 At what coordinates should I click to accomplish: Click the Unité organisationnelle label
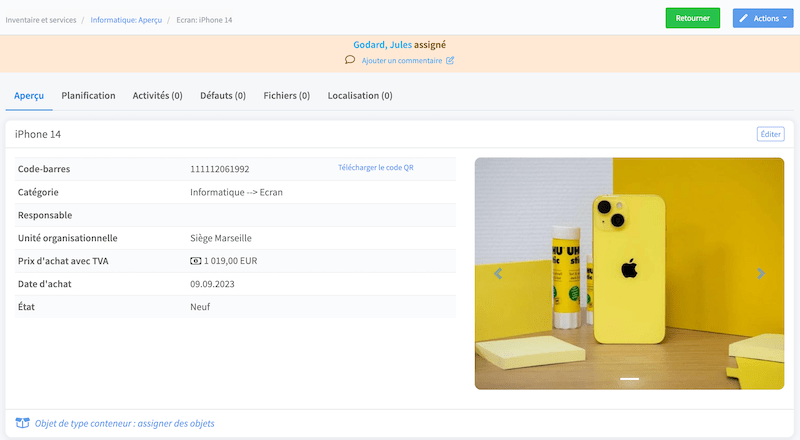(67, 238)
